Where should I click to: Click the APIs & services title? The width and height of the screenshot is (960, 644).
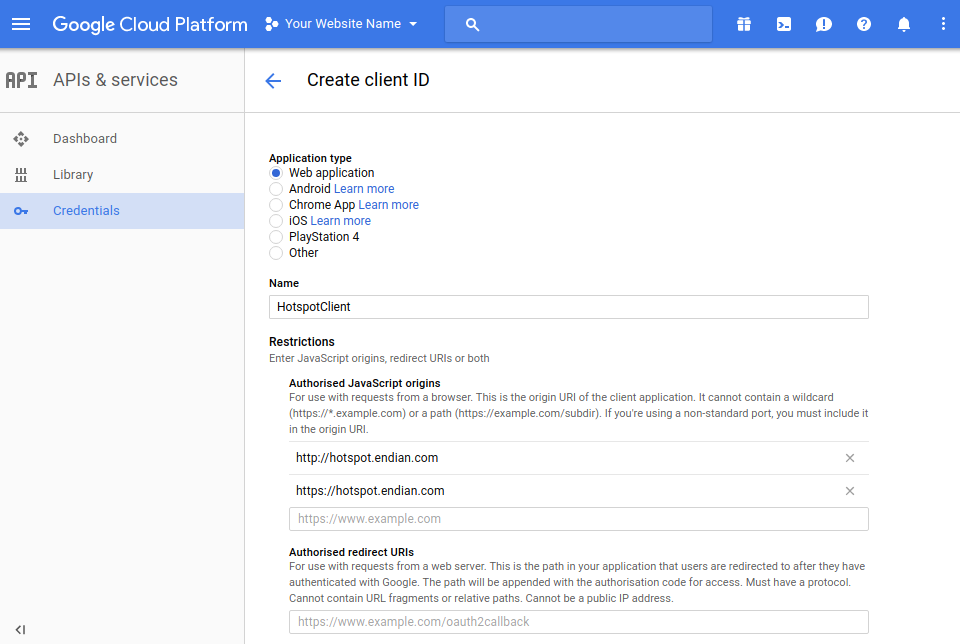pos(115,80)
